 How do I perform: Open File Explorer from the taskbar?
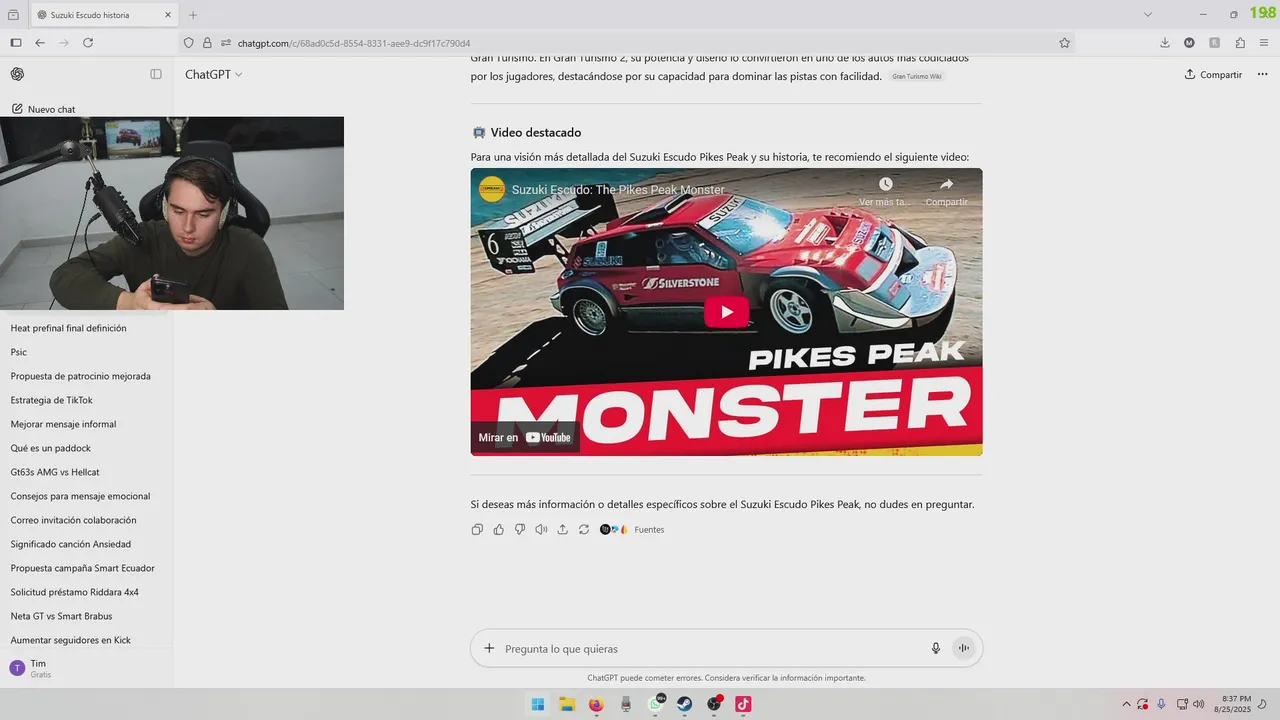pyautogui.click(x=567, y=704)
